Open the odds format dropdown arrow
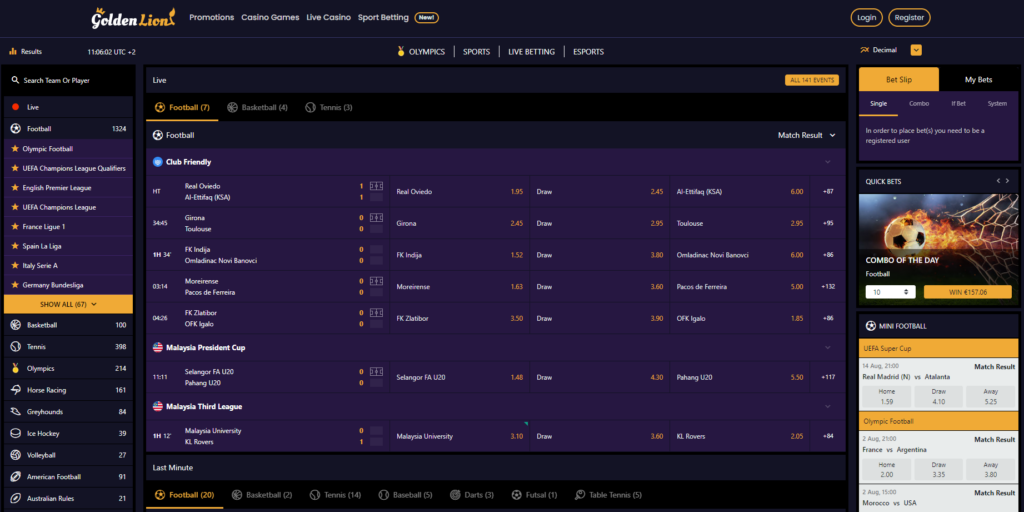Image resolution: width=1024 pixels, height=512 pixels. 916,50
